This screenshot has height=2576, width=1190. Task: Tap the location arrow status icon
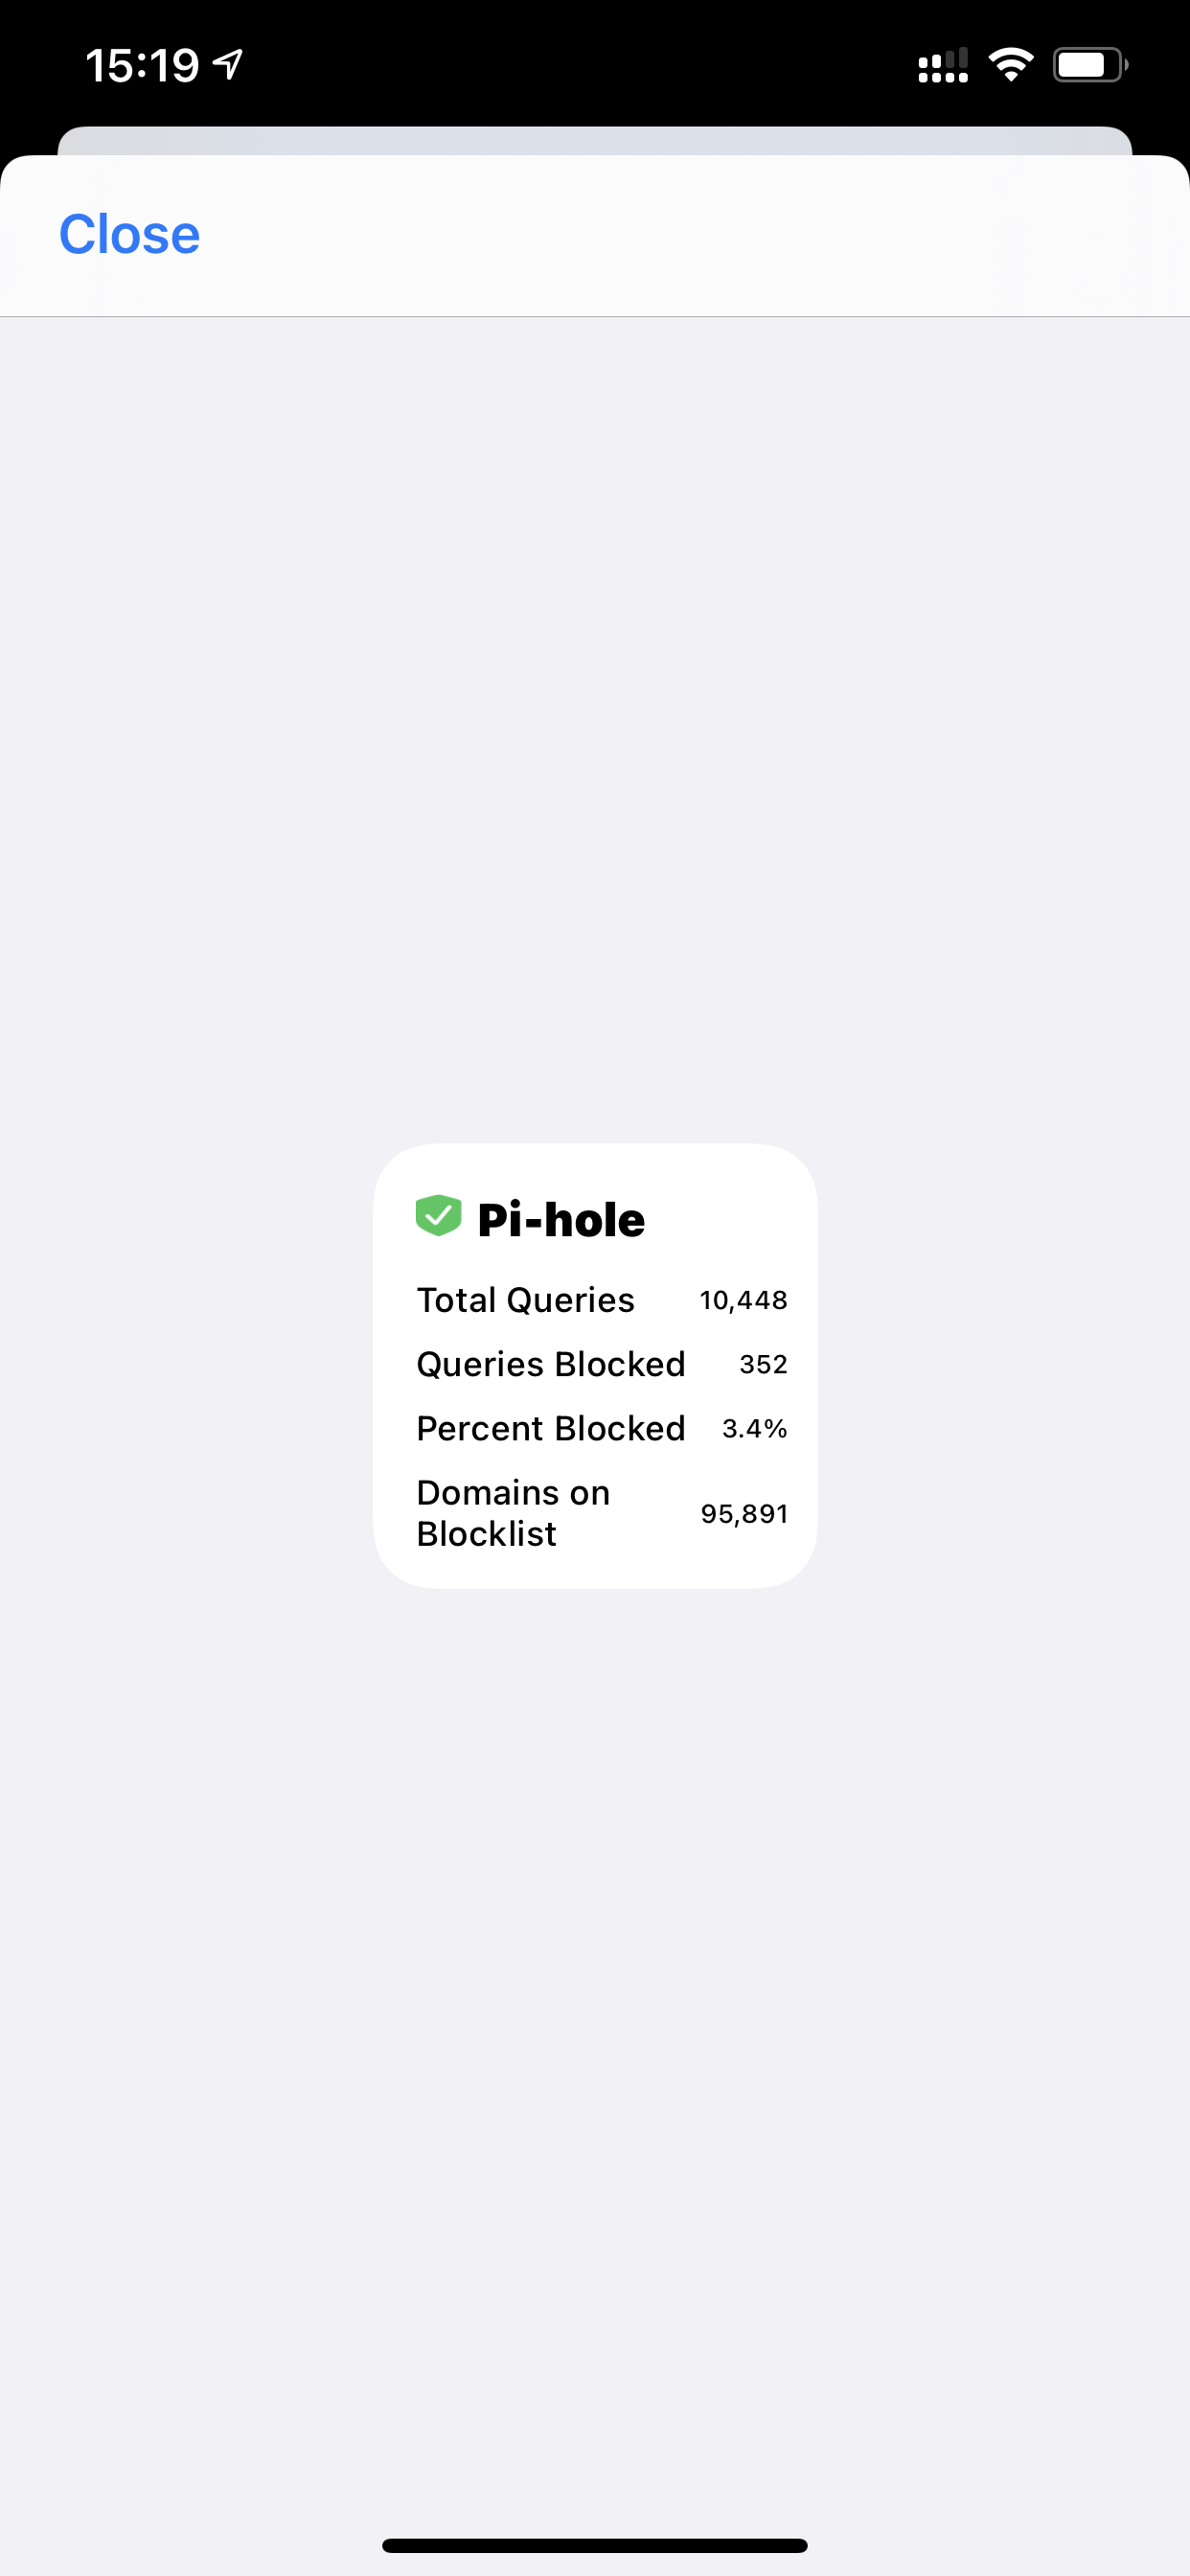[x=229, y=65]
